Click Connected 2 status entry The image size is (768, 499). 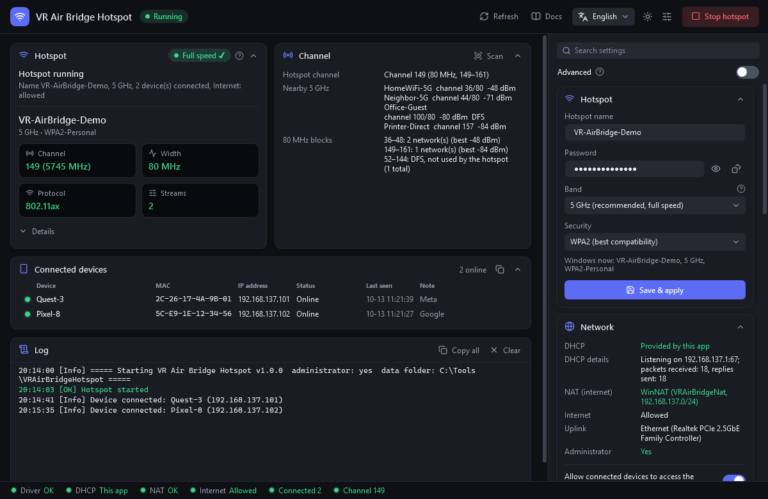(295, 490)
